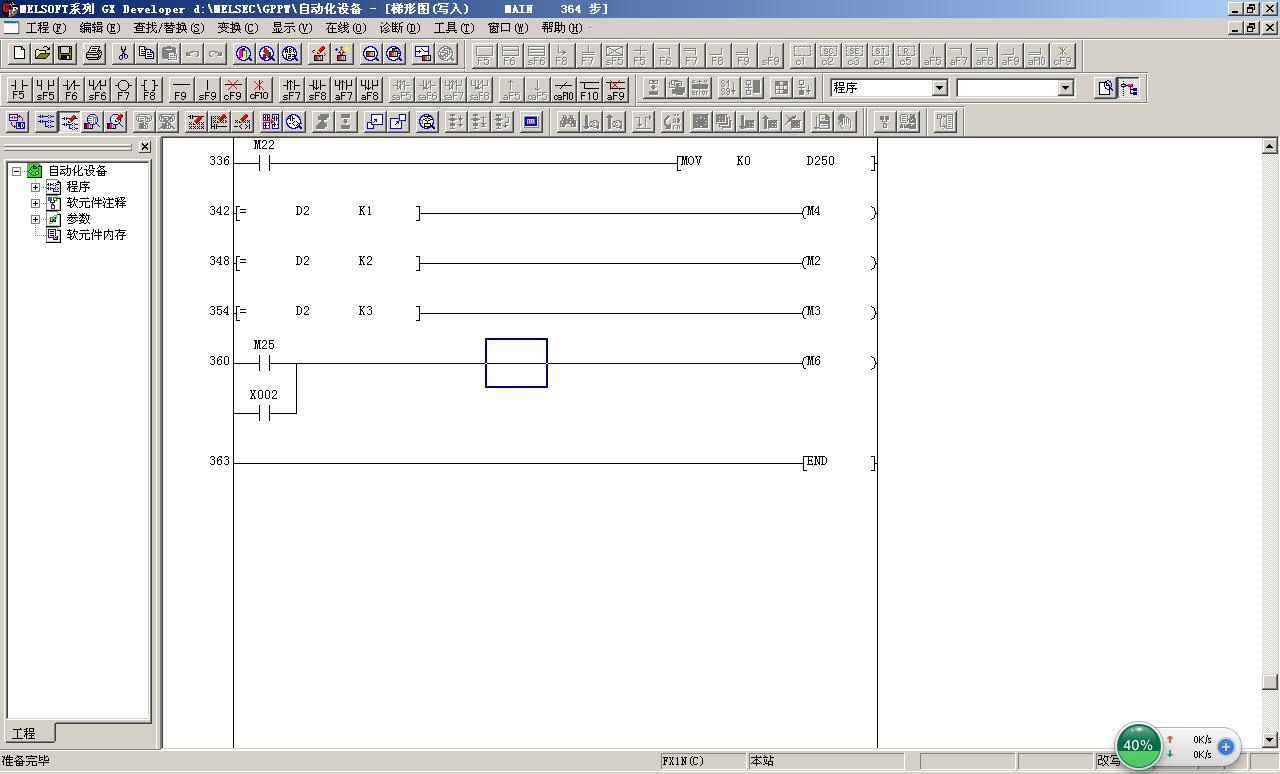Viewport: 1280px width, 774px height.
Task: Open the 程序 dropdown list
Action: [939, 88]
